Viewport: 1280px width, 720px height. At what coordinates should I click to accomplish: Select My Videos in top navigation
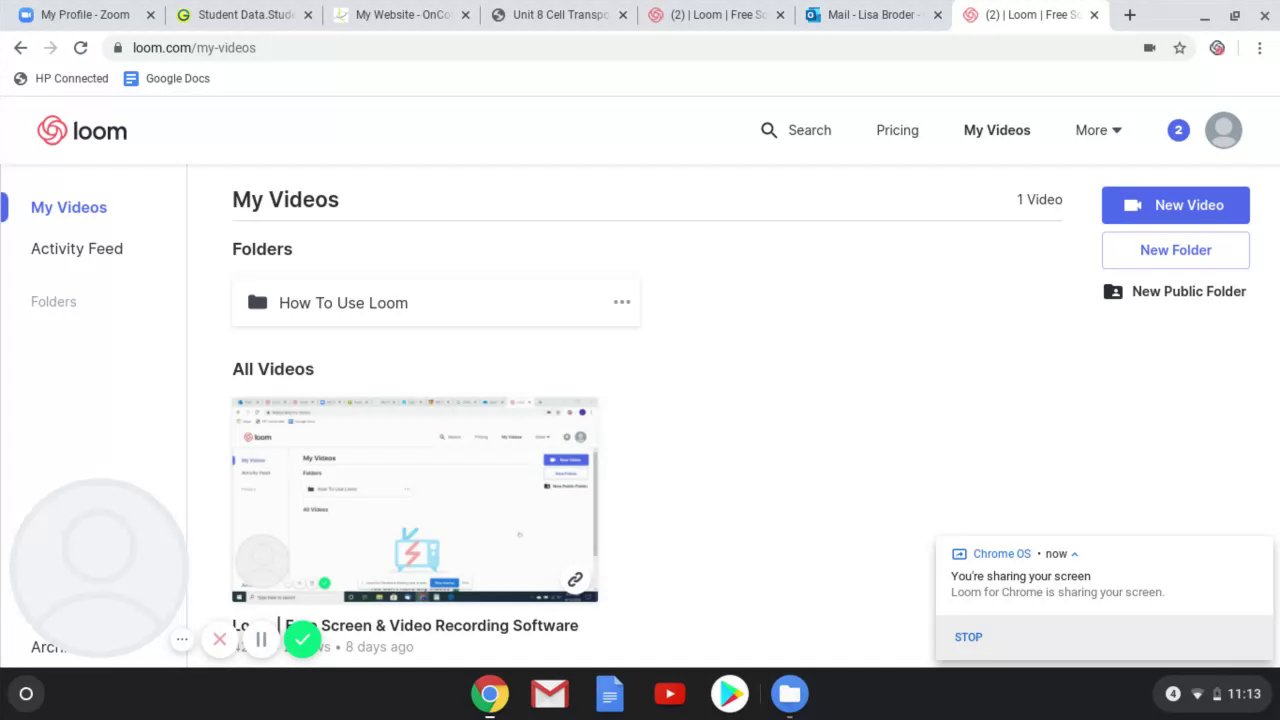997,130
